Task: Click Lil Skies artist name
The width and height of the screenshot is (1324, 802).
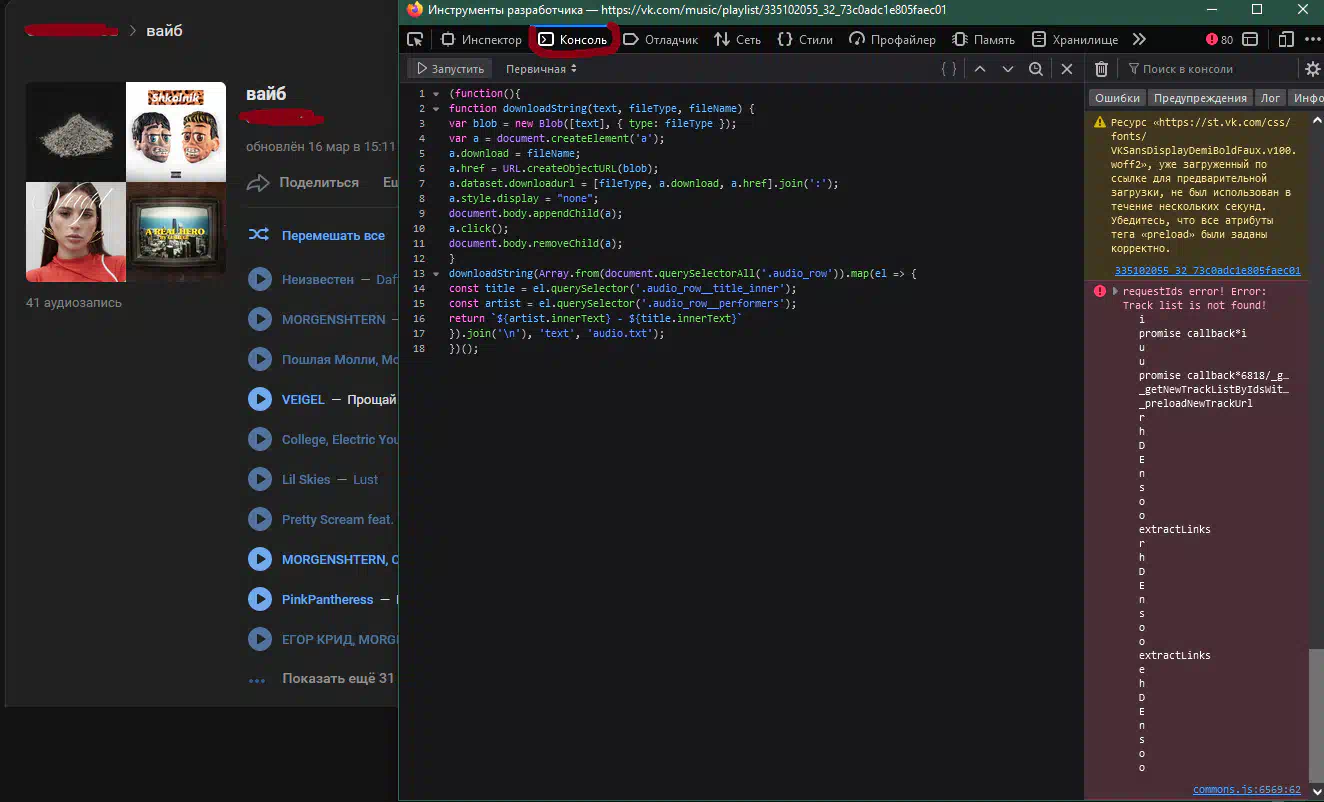Action: point(306,480)
